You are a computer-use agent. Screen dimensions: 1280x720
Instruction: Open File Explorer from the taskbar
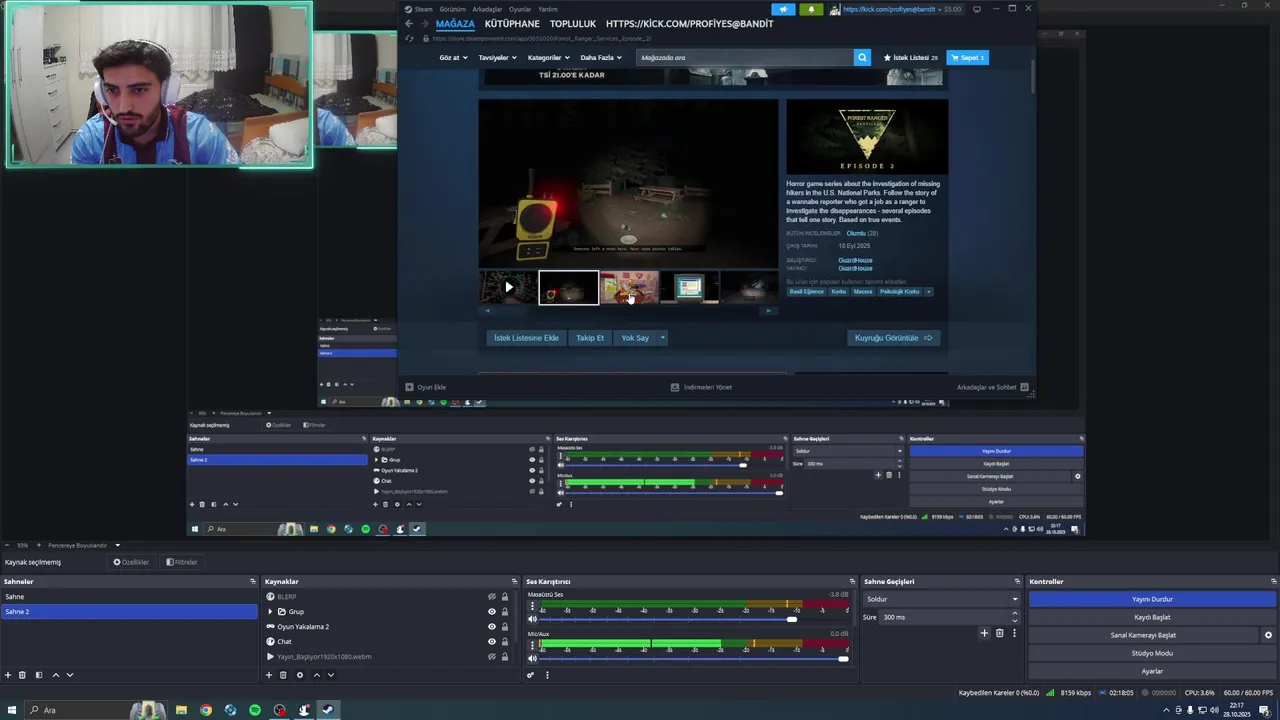181,710
